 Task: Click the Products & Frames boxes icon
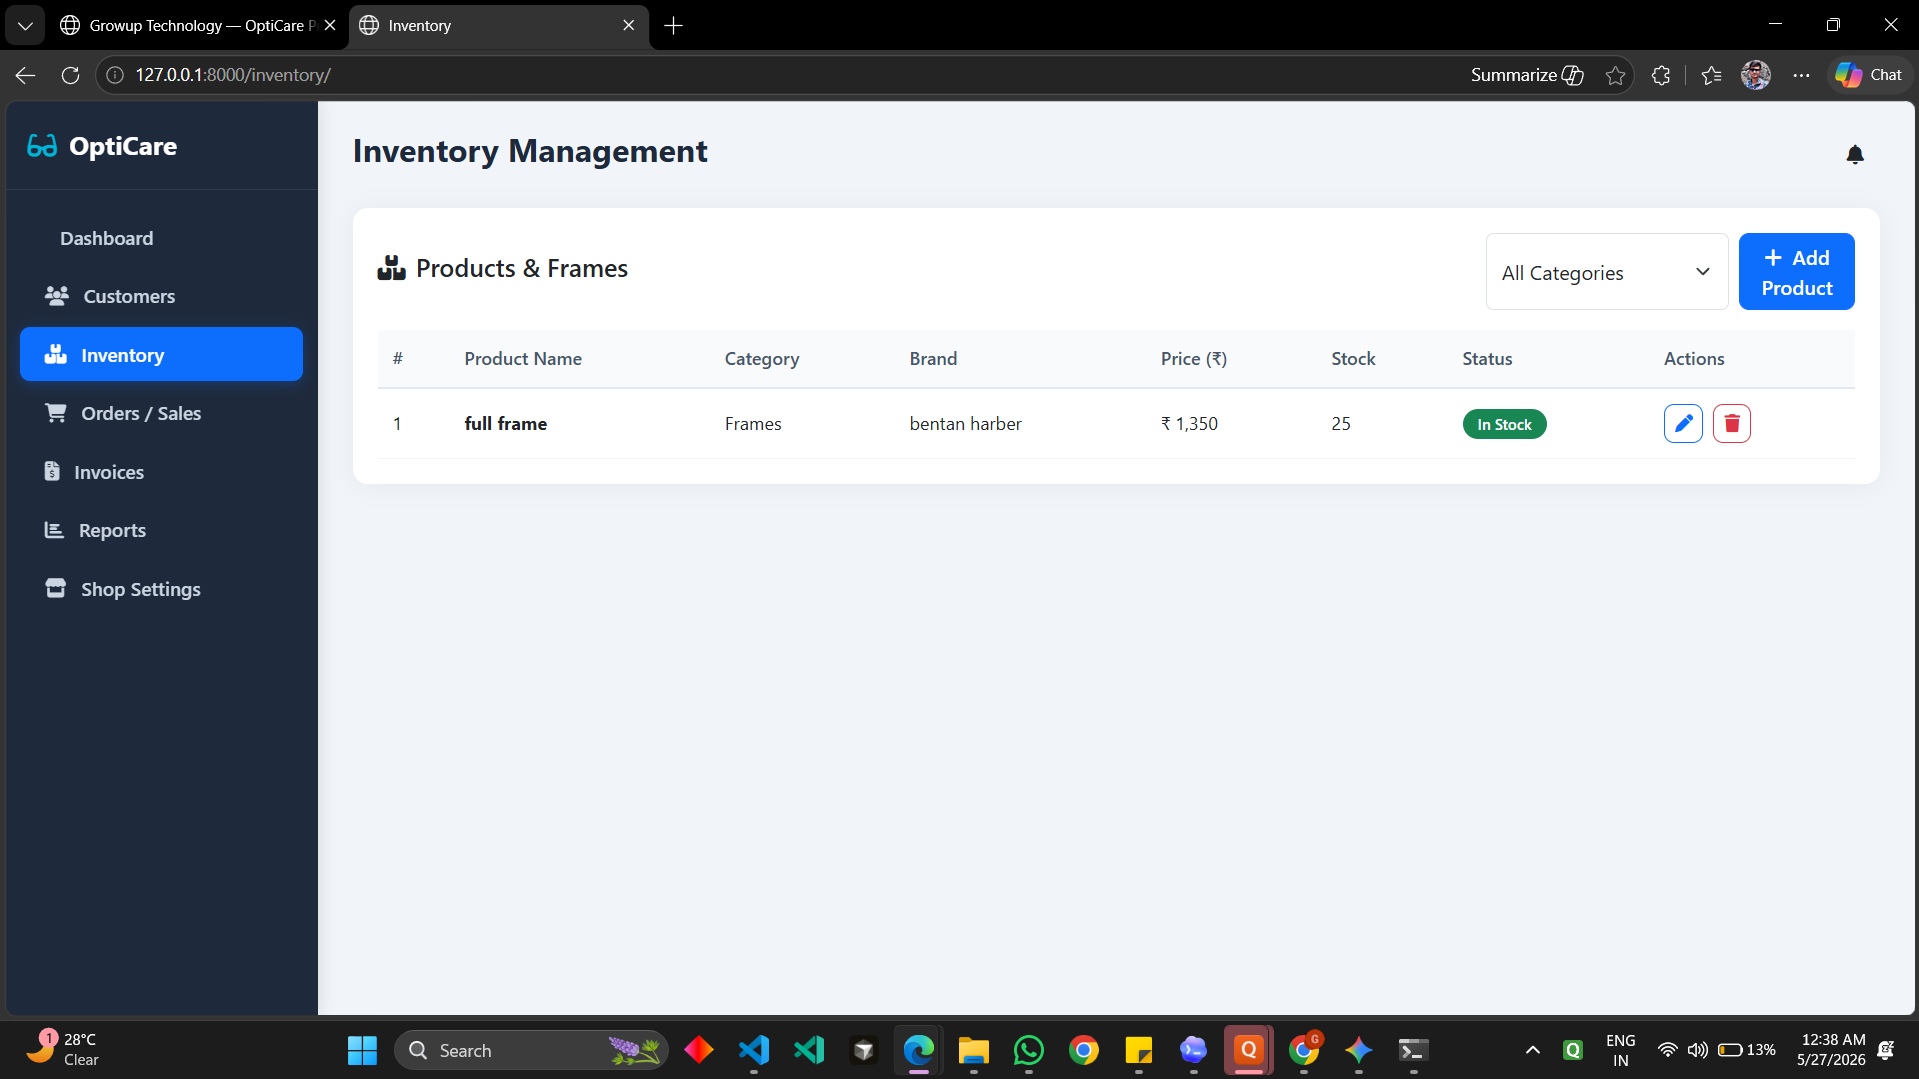(x=391, y=268)
